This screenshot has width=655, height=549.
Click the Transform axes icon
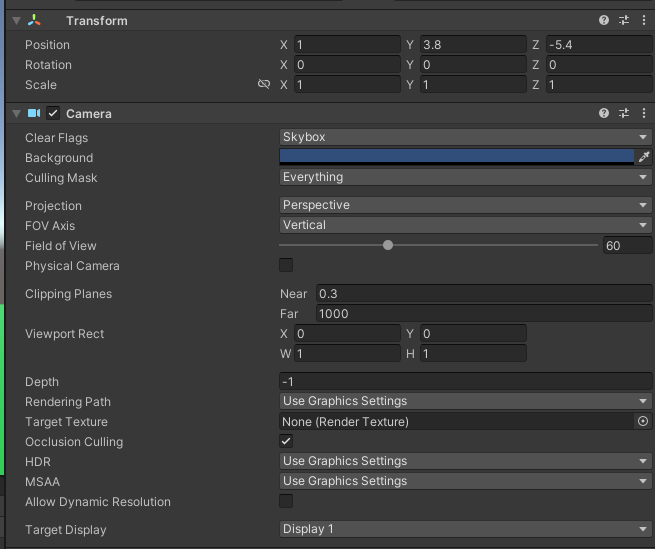[34, 20]
